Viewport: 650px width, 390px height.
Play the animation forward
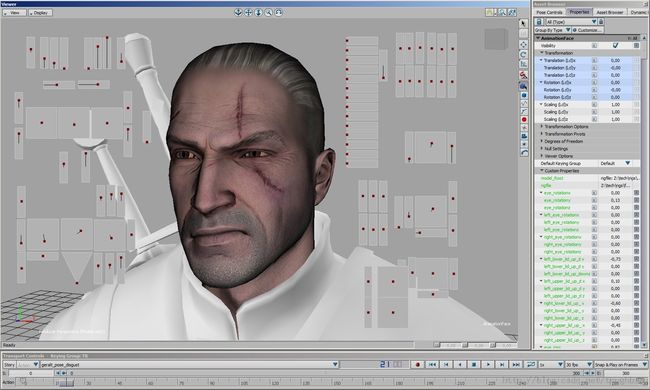(488, 364)
